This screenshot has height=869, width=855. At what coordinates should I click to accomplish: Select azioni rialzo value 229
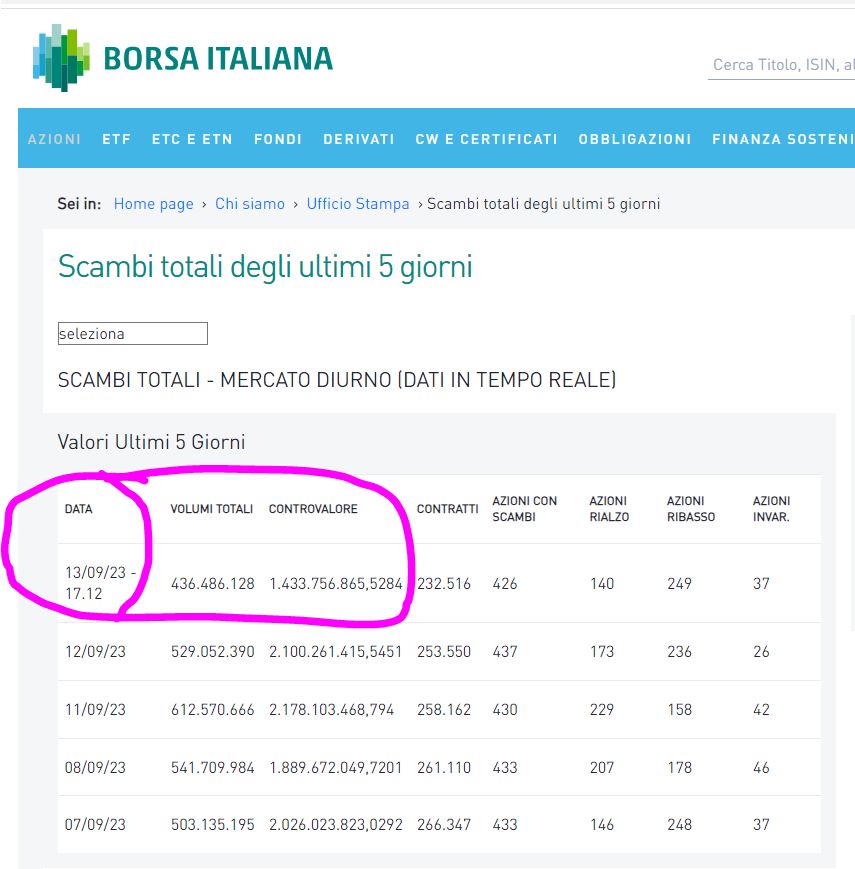point(602,709)
